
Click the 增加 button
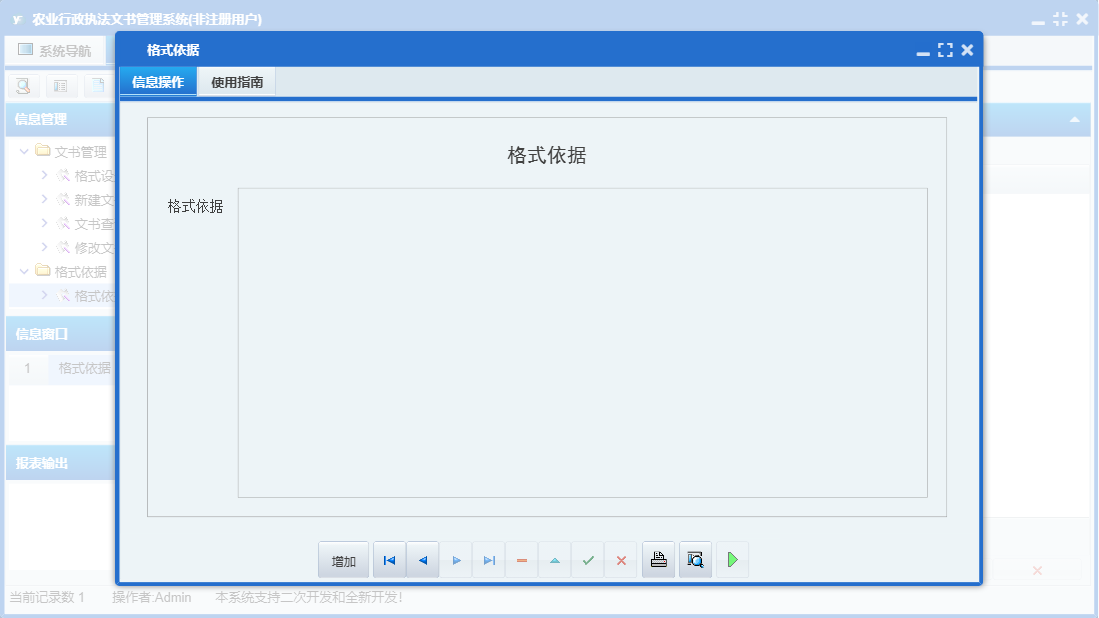pos(343,559)
